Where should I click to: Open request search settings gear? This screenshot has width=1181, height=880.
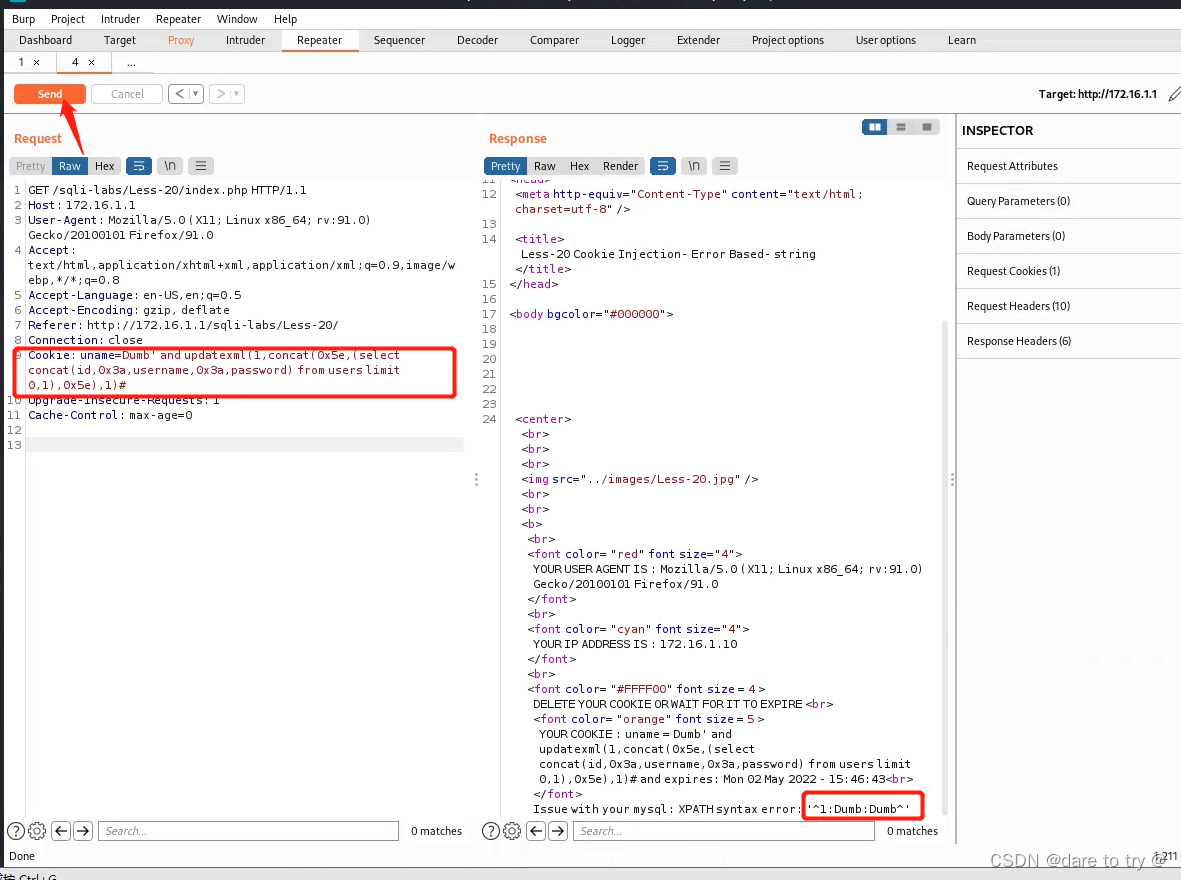[37, 831]
